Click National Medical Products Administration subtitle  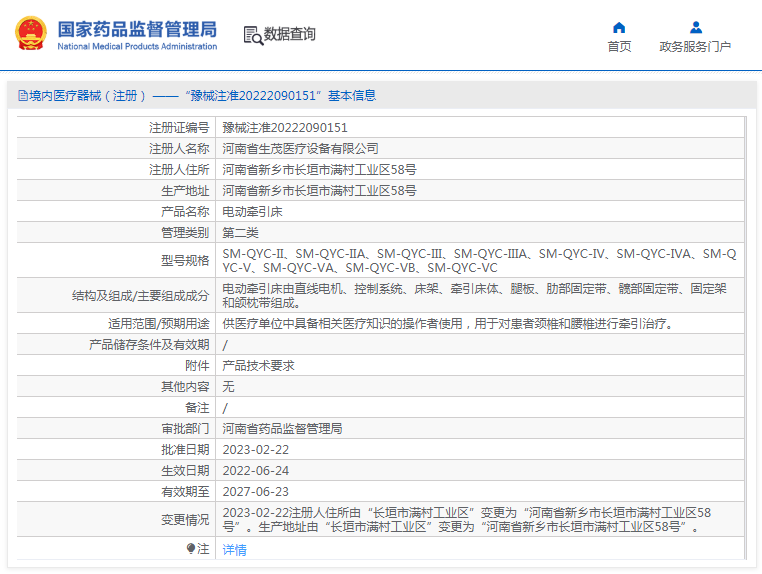[x=137, y=46]
